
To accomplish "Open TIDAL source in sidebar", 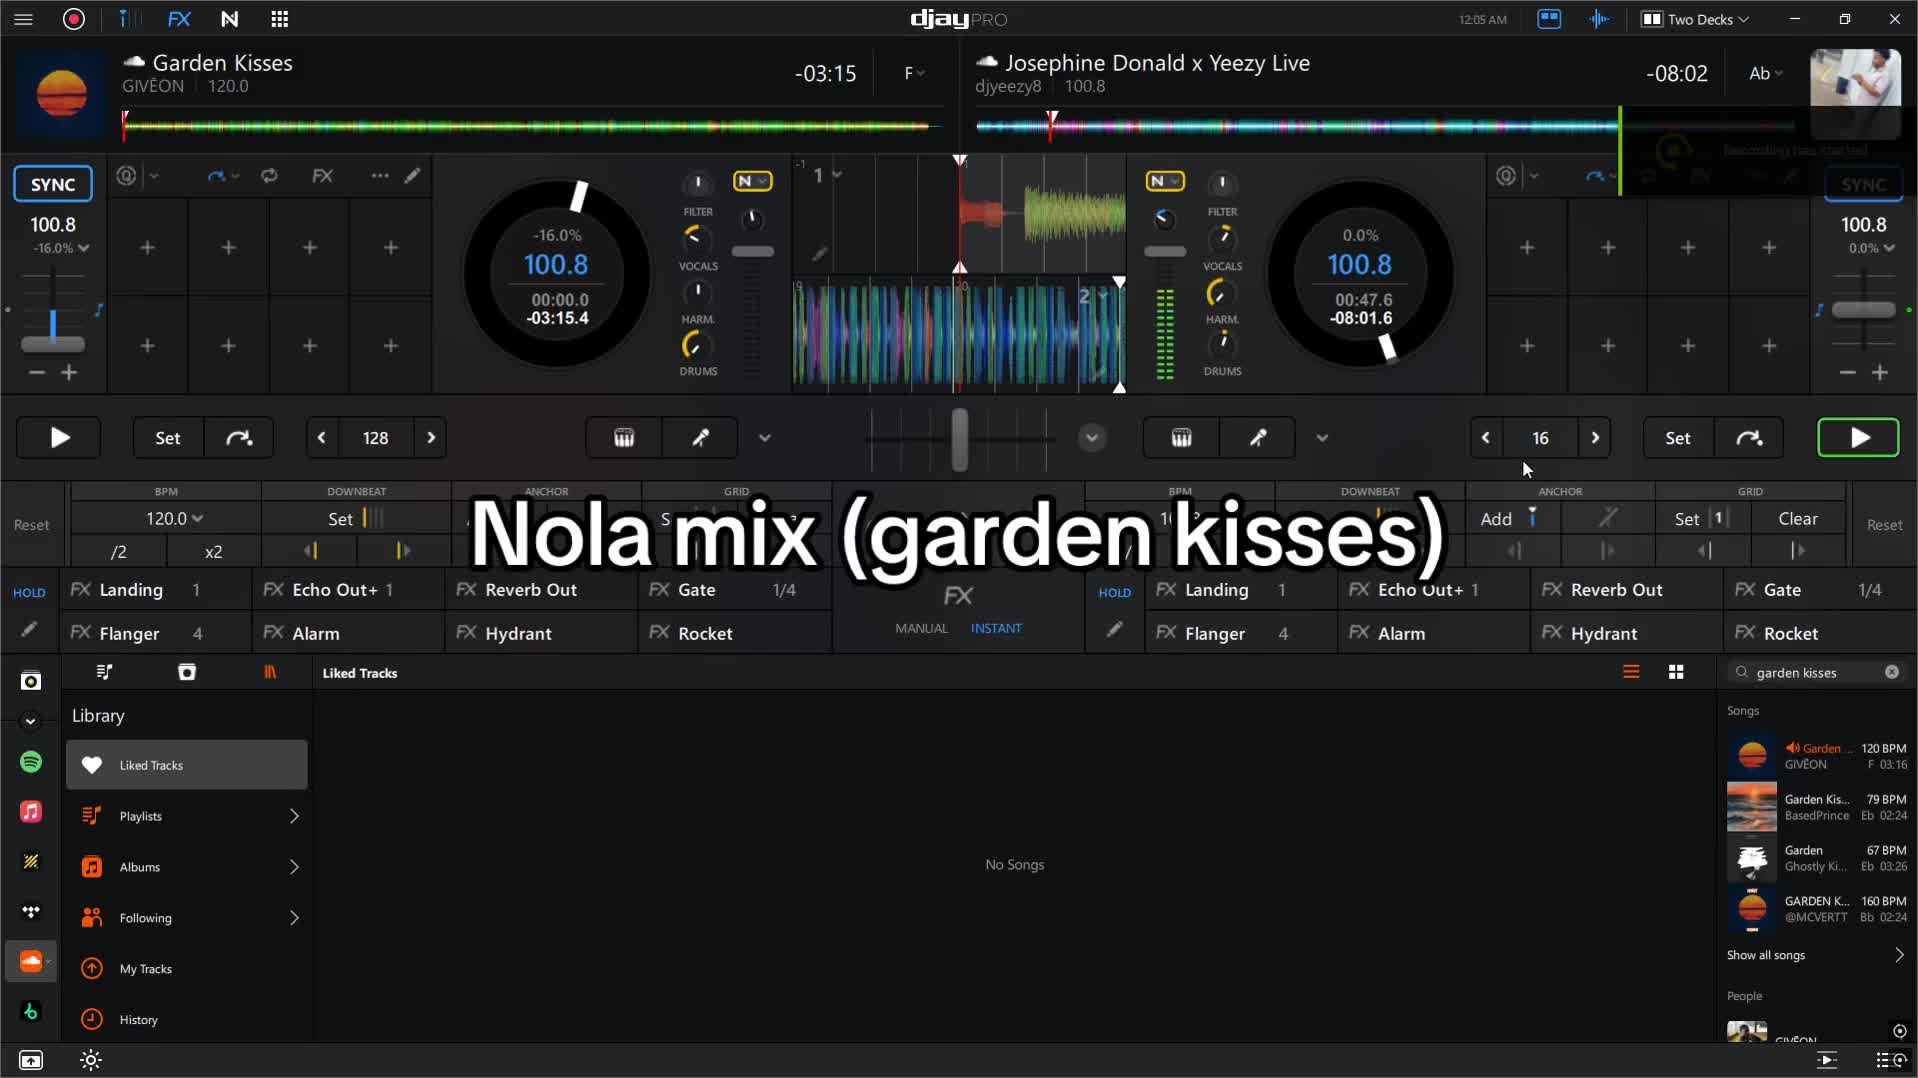I will [31, 912].
